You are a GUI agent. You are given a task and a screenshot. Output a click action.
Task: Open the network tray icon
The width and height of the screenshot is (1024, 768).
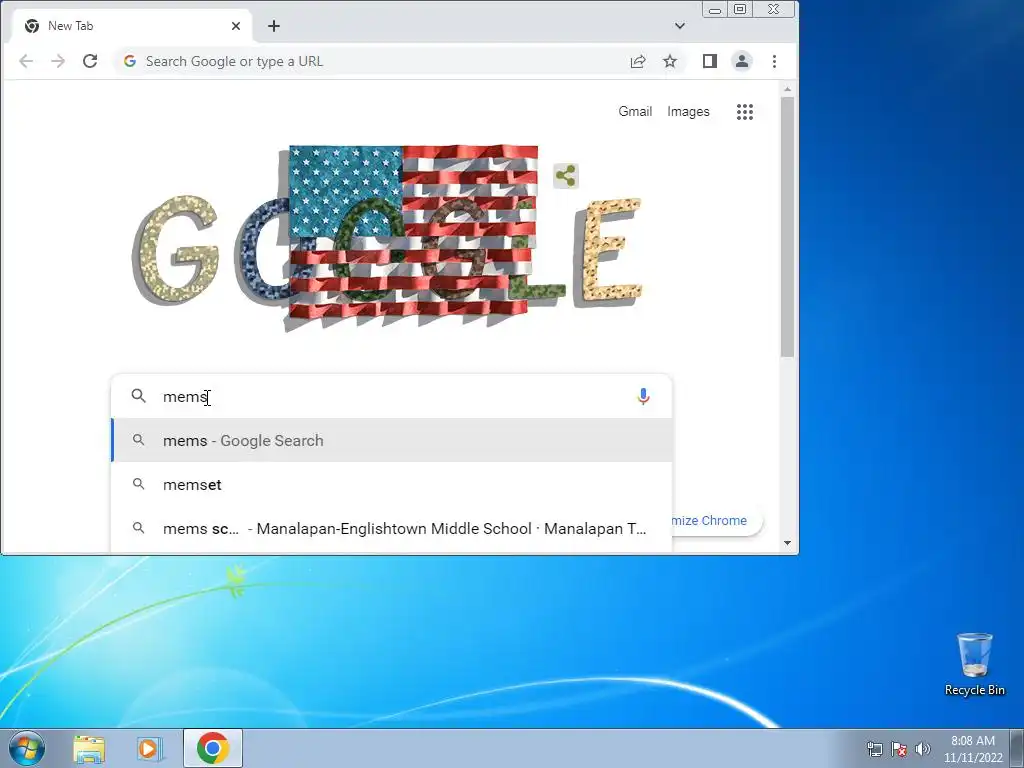tap(874, 749)
